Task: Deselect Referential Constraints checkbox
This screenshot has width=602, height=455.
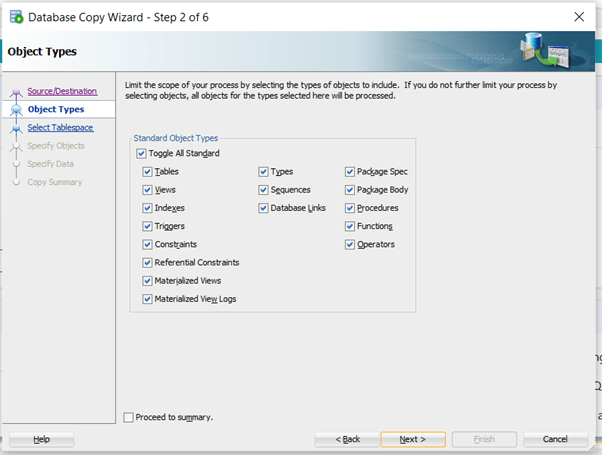Action: (x=148, y=262)
